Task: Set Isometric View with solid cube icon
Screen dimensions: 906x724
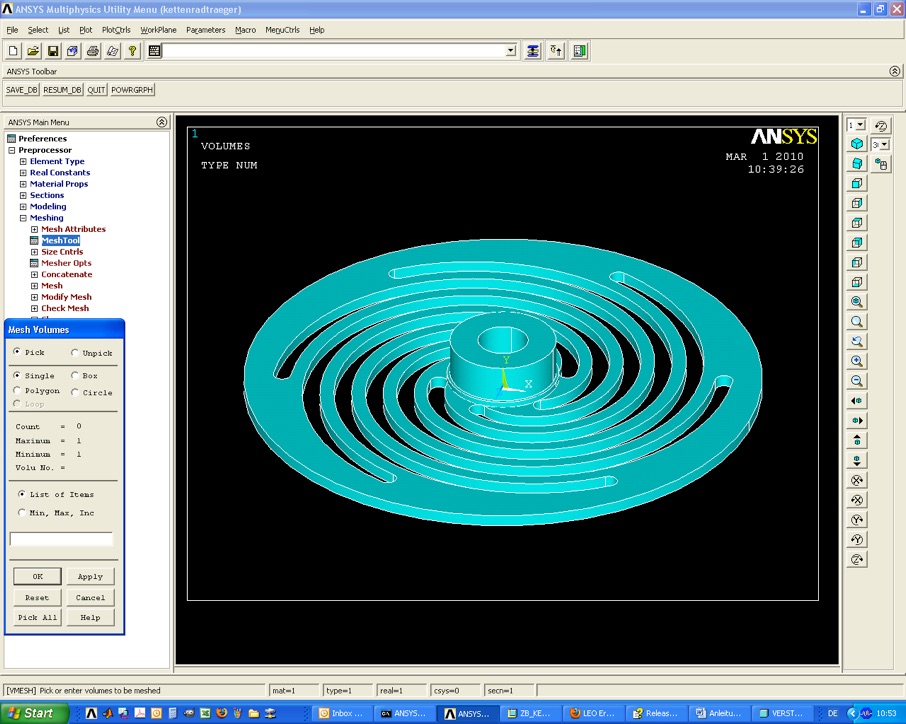Action: pos(857,144)
